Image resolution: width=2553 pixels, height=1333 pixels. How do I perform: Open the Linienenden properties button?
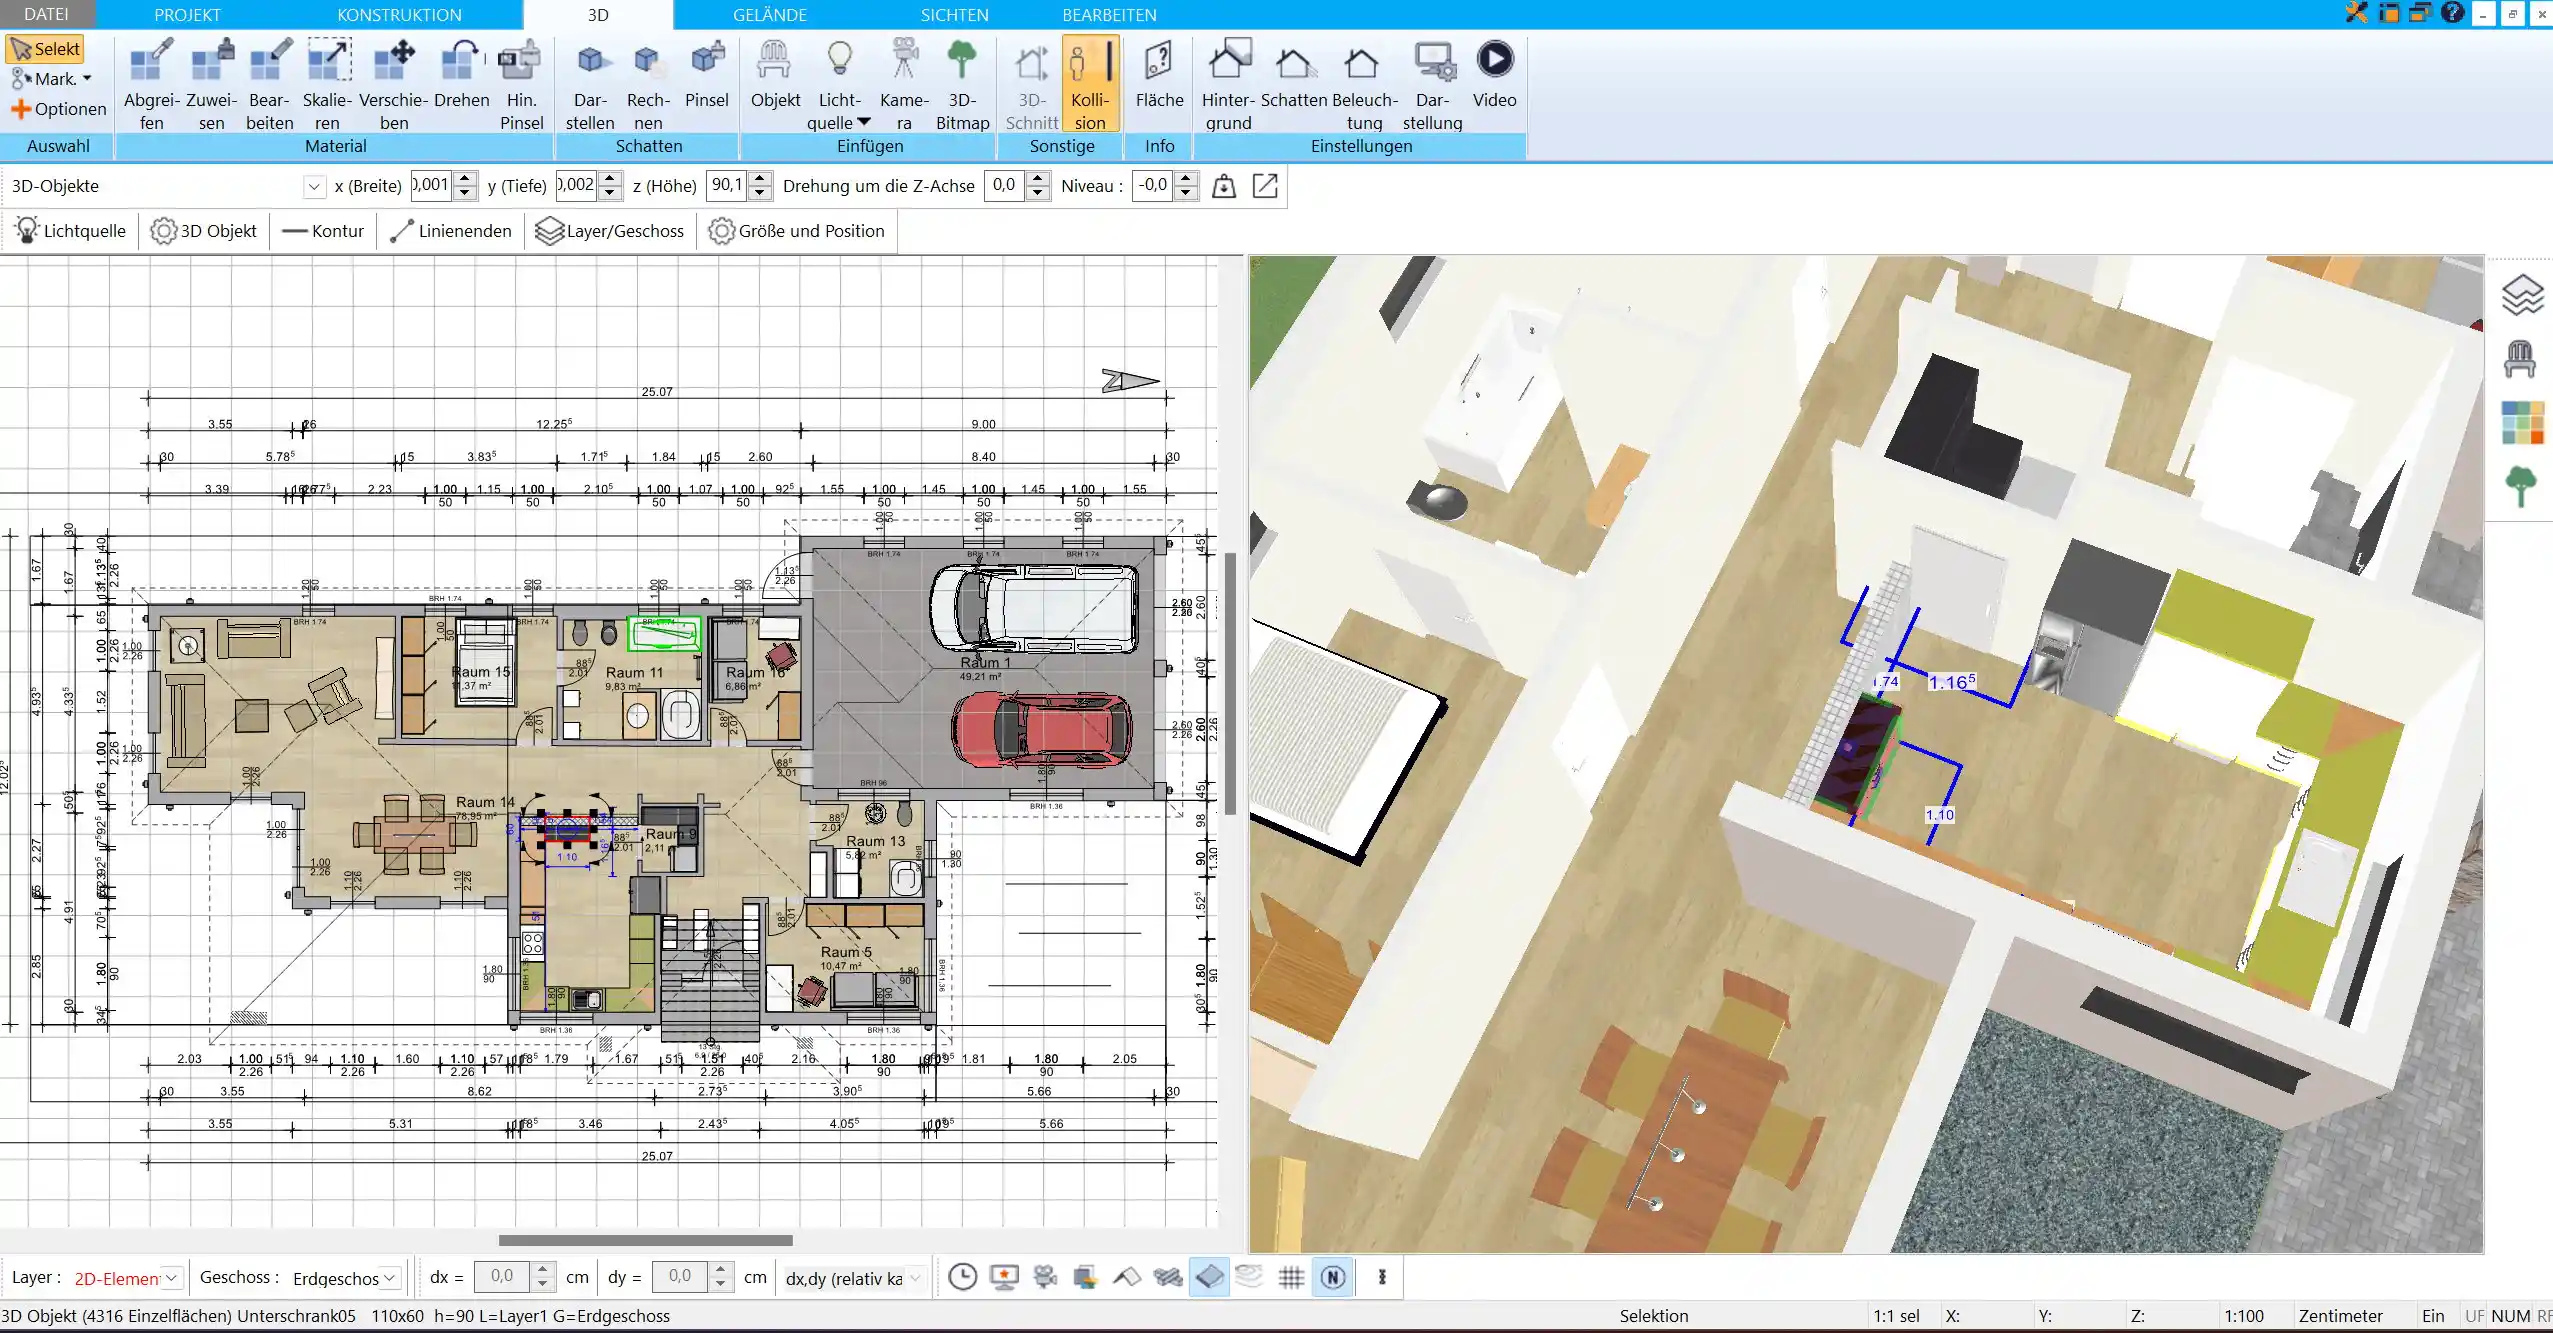pos(451,231)
